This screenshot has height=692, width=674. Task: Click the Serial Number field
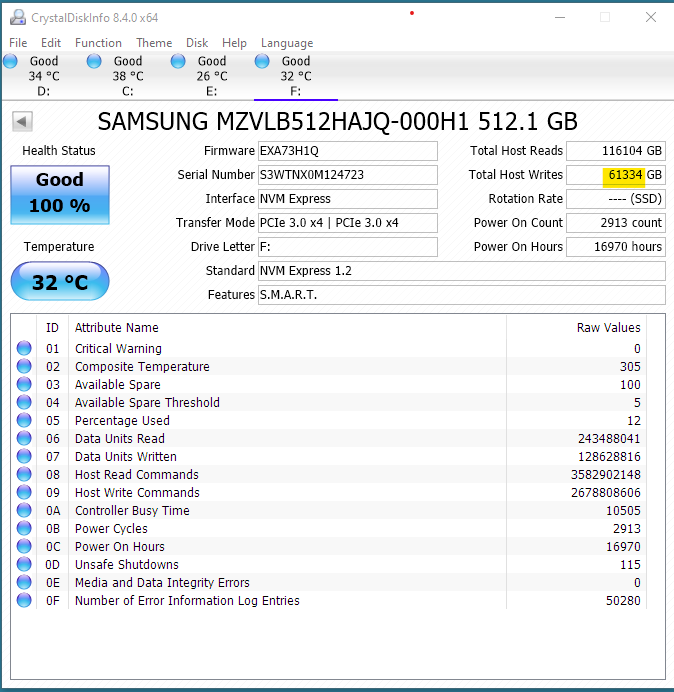(348, 175)
